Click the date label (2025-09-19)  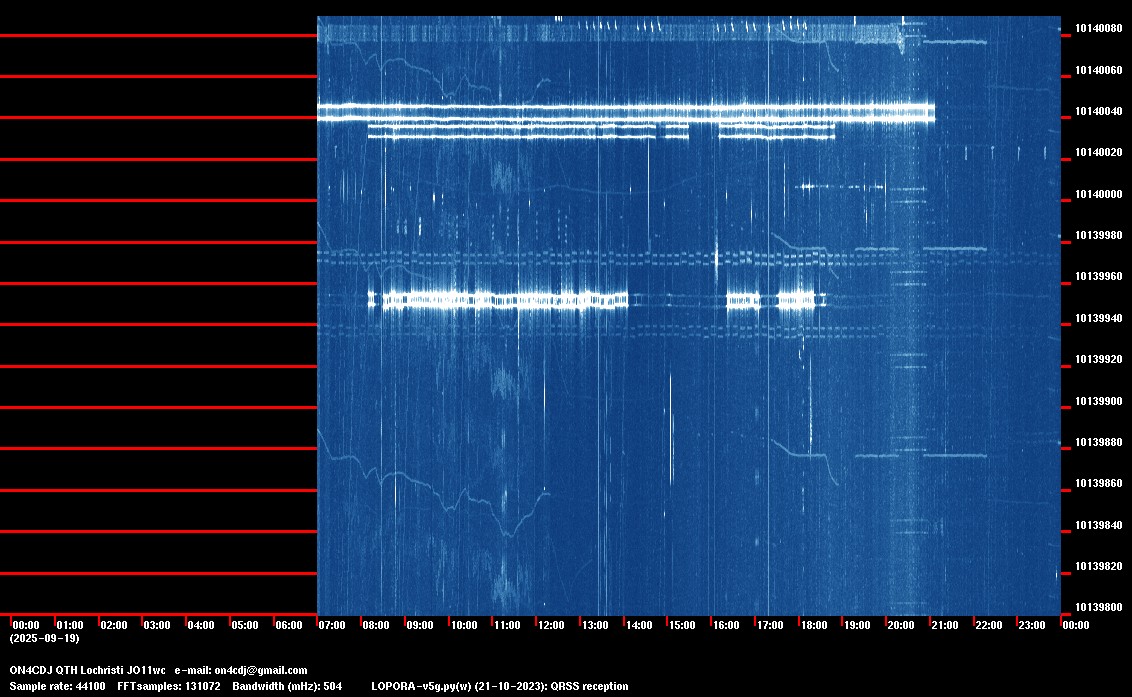point(45,638)
